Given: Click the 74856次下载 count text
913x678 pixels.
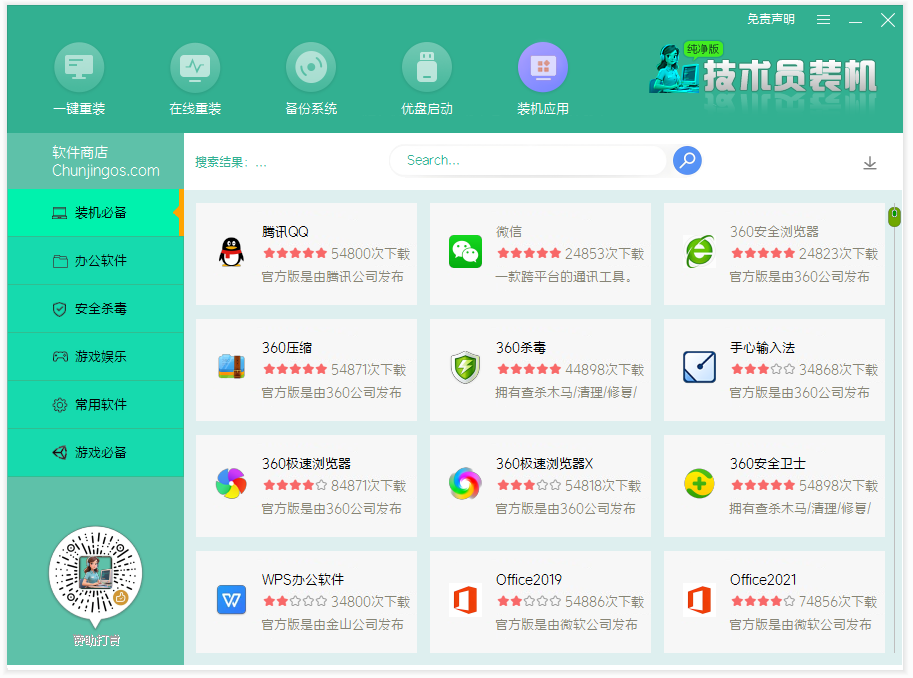Looking at the screenshot, I should click(838, 602).
